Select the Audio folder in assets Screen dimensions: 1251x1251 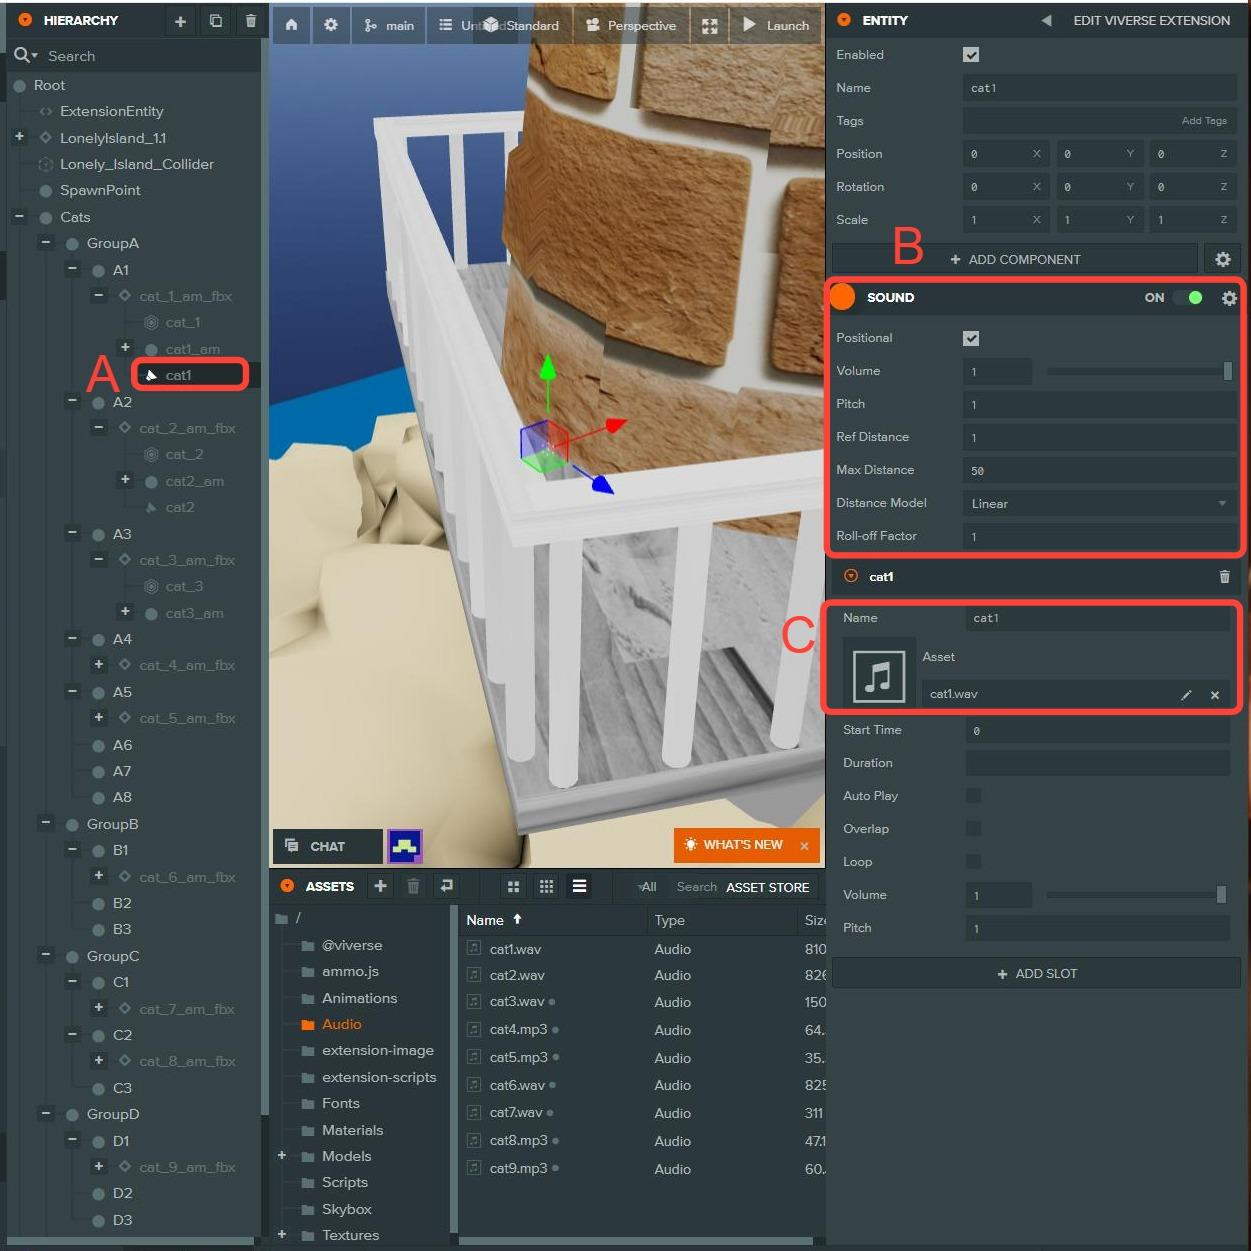[x=341, y=1024]
